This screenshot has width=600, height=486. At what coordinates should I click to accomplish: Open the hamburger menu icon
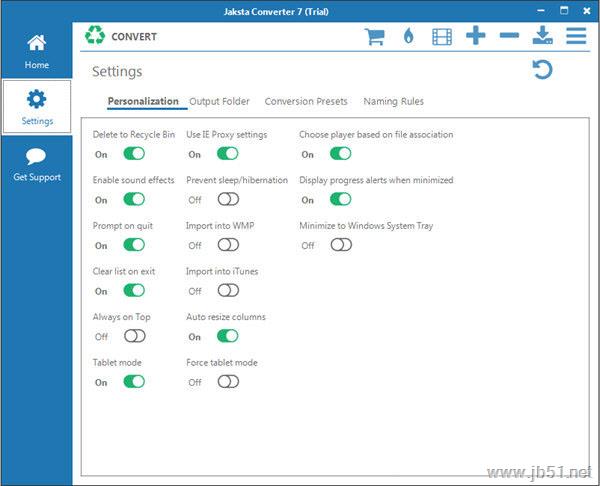[x=576, y=36]
